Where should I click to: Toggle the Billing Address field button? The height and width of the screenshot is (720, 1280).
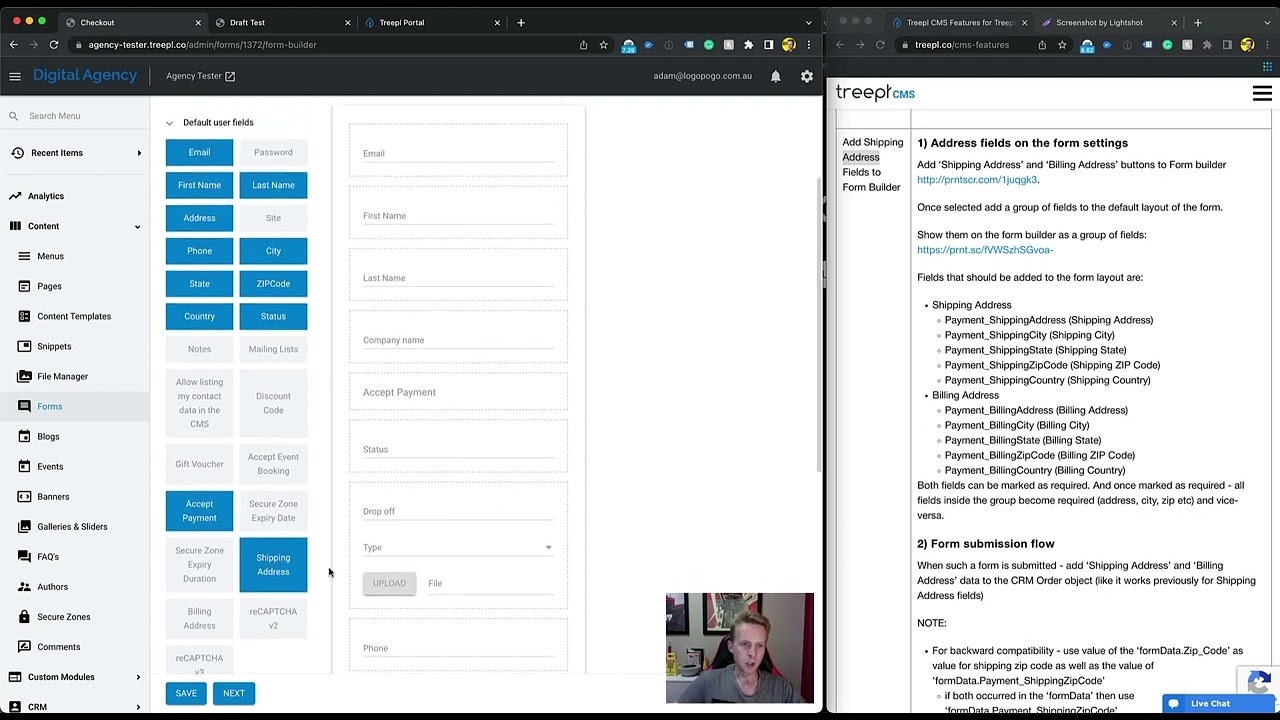tap(199, 619)
